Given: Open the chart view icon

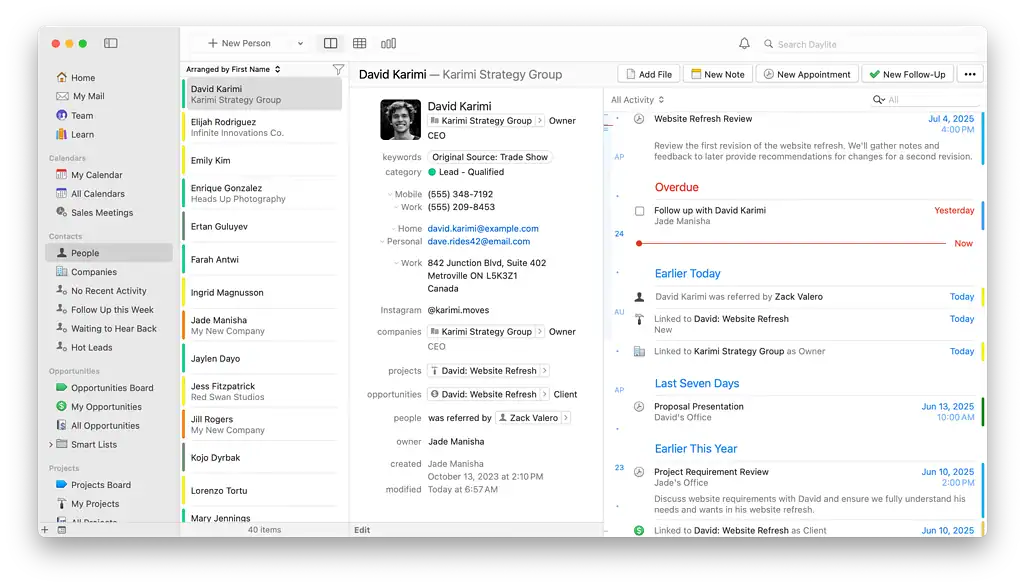Looking at the screenshot, I should tap(388, 43).
